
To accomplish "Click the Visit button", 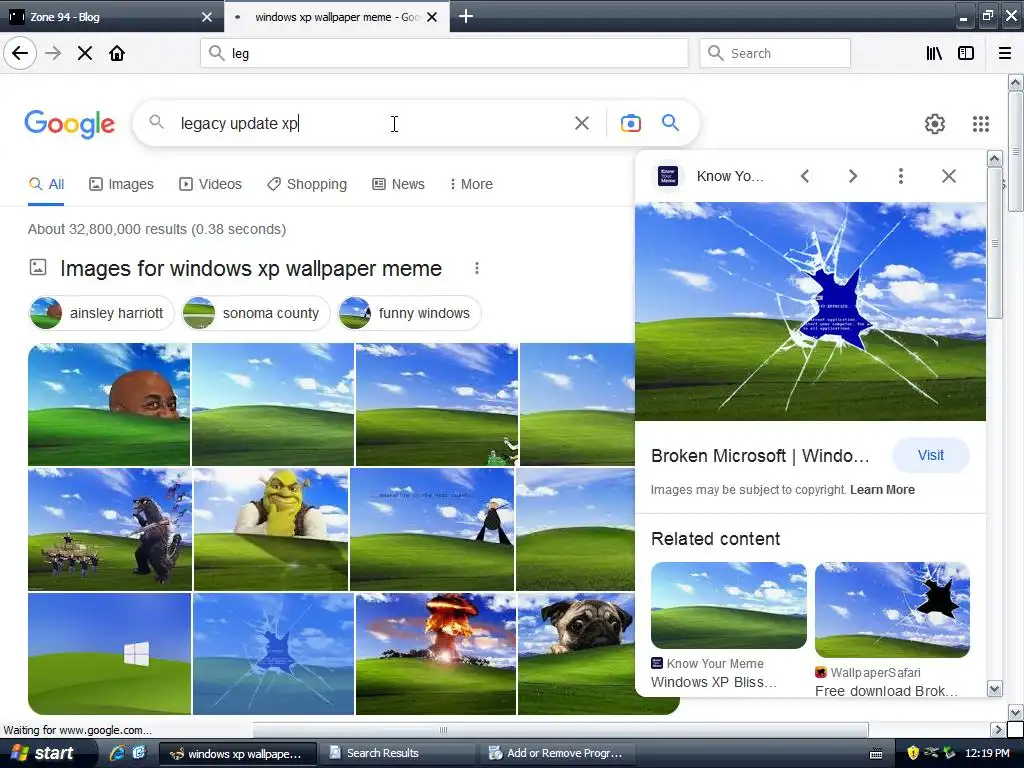I will (931, 455).
